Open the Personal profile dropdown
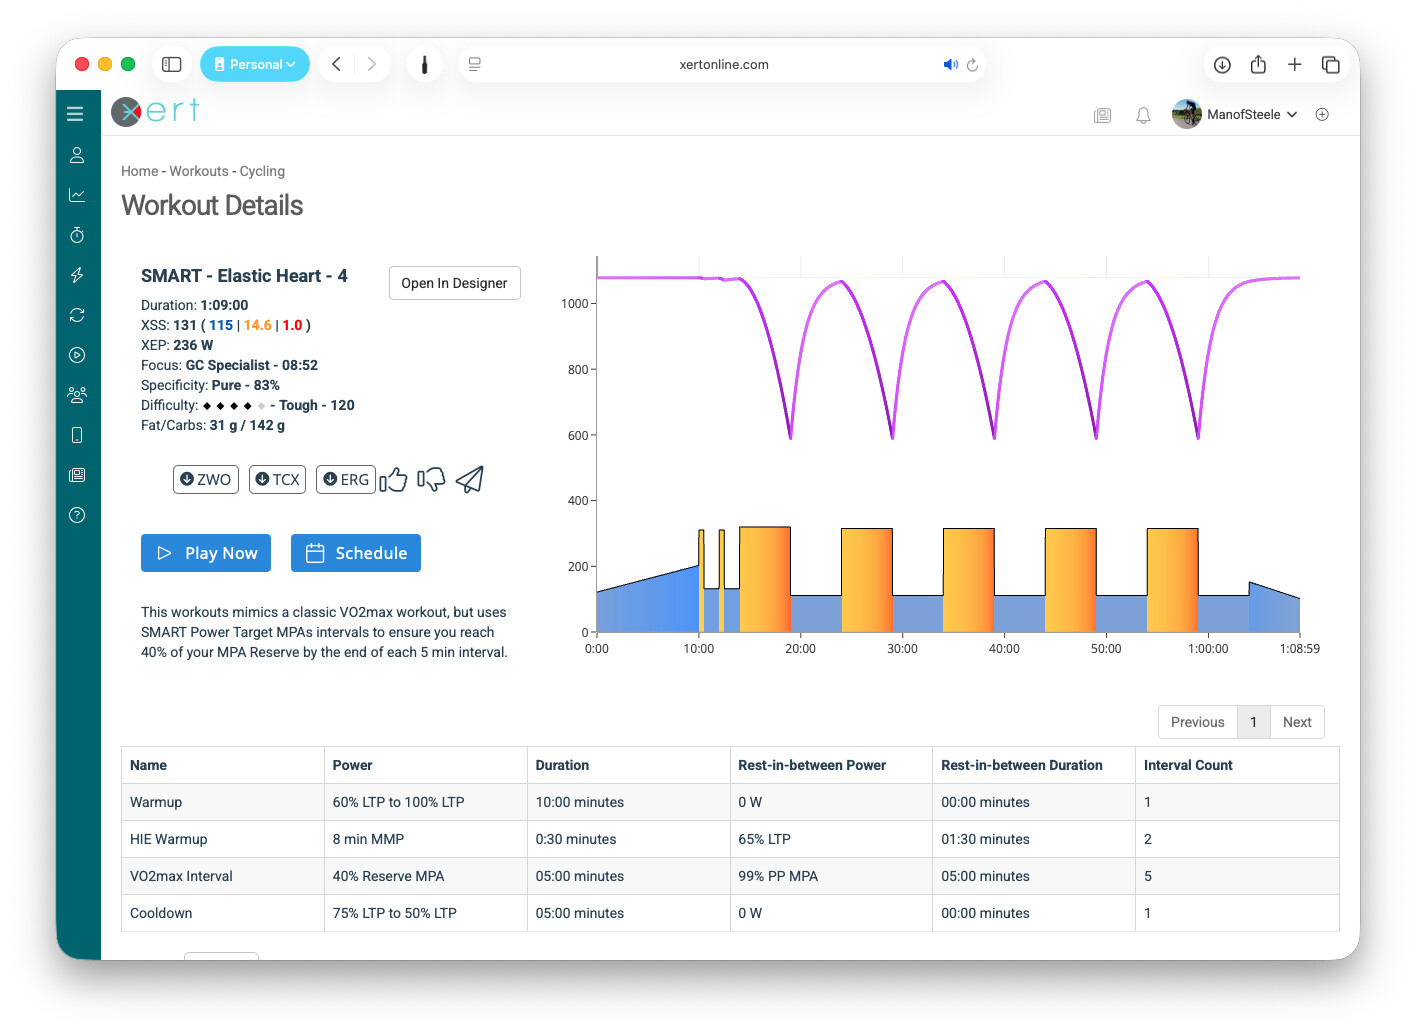1416x1034 pixels. (x=255, y=64)
